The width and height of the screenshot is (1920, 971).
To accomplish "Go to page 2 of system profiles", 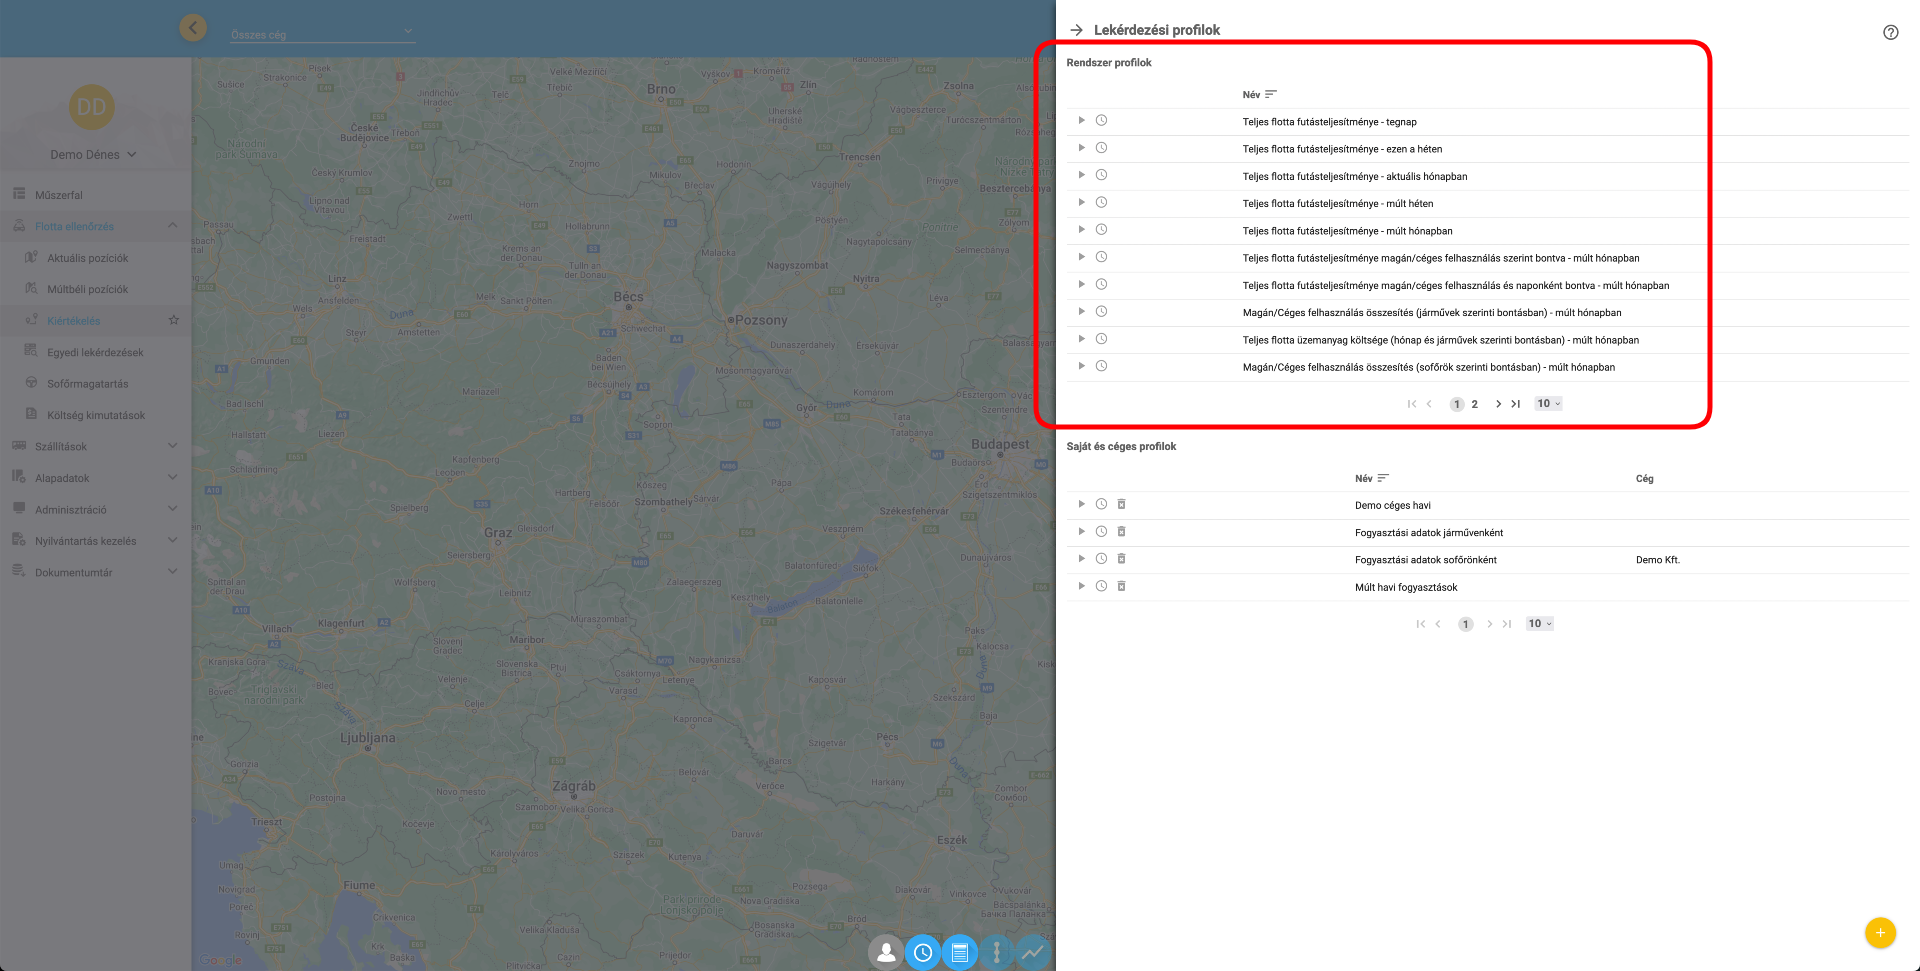I will tap(1474, 404).
